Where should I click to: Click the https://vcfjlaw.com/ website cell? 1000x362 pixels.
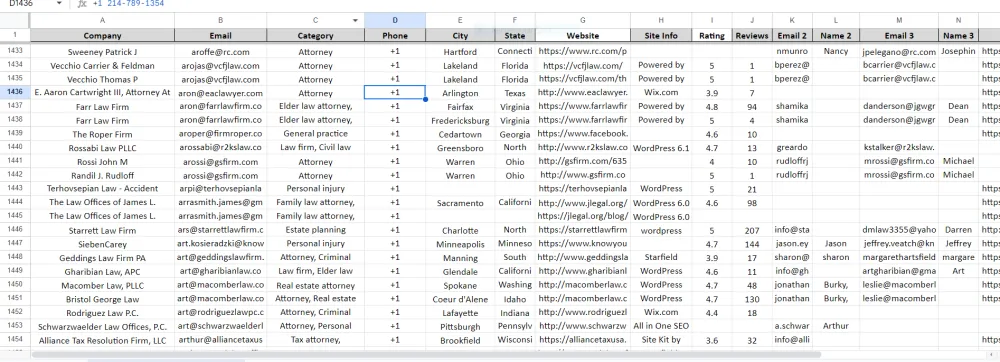pos(583,66)
